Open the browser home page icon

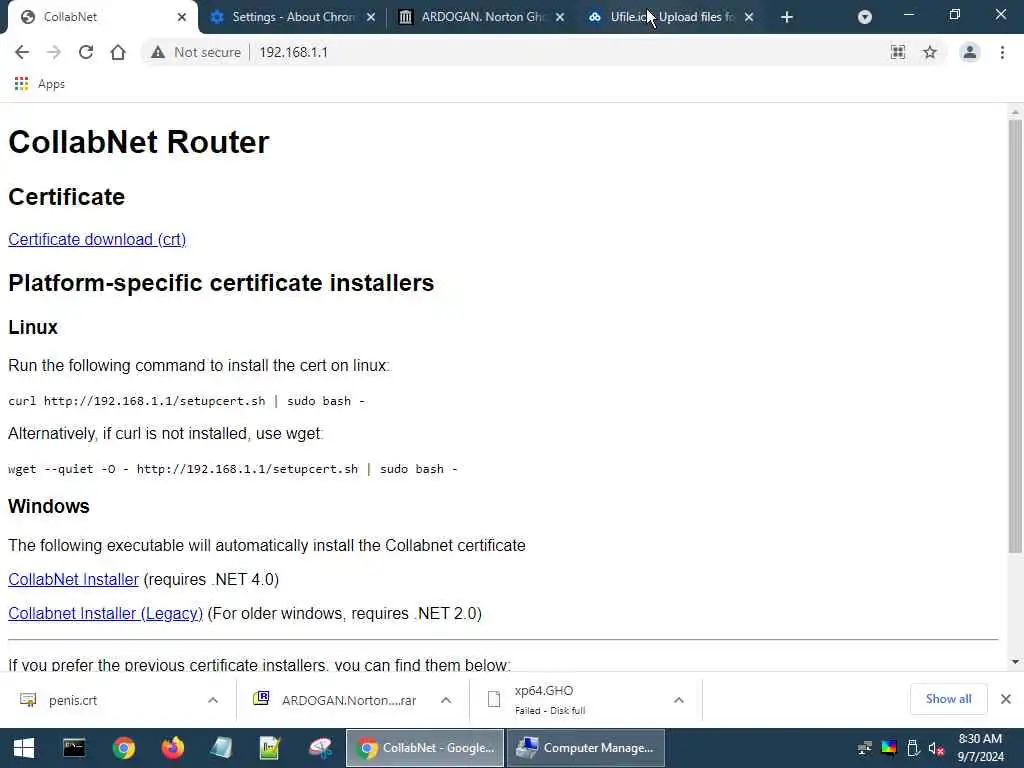(x=118, y=52)
